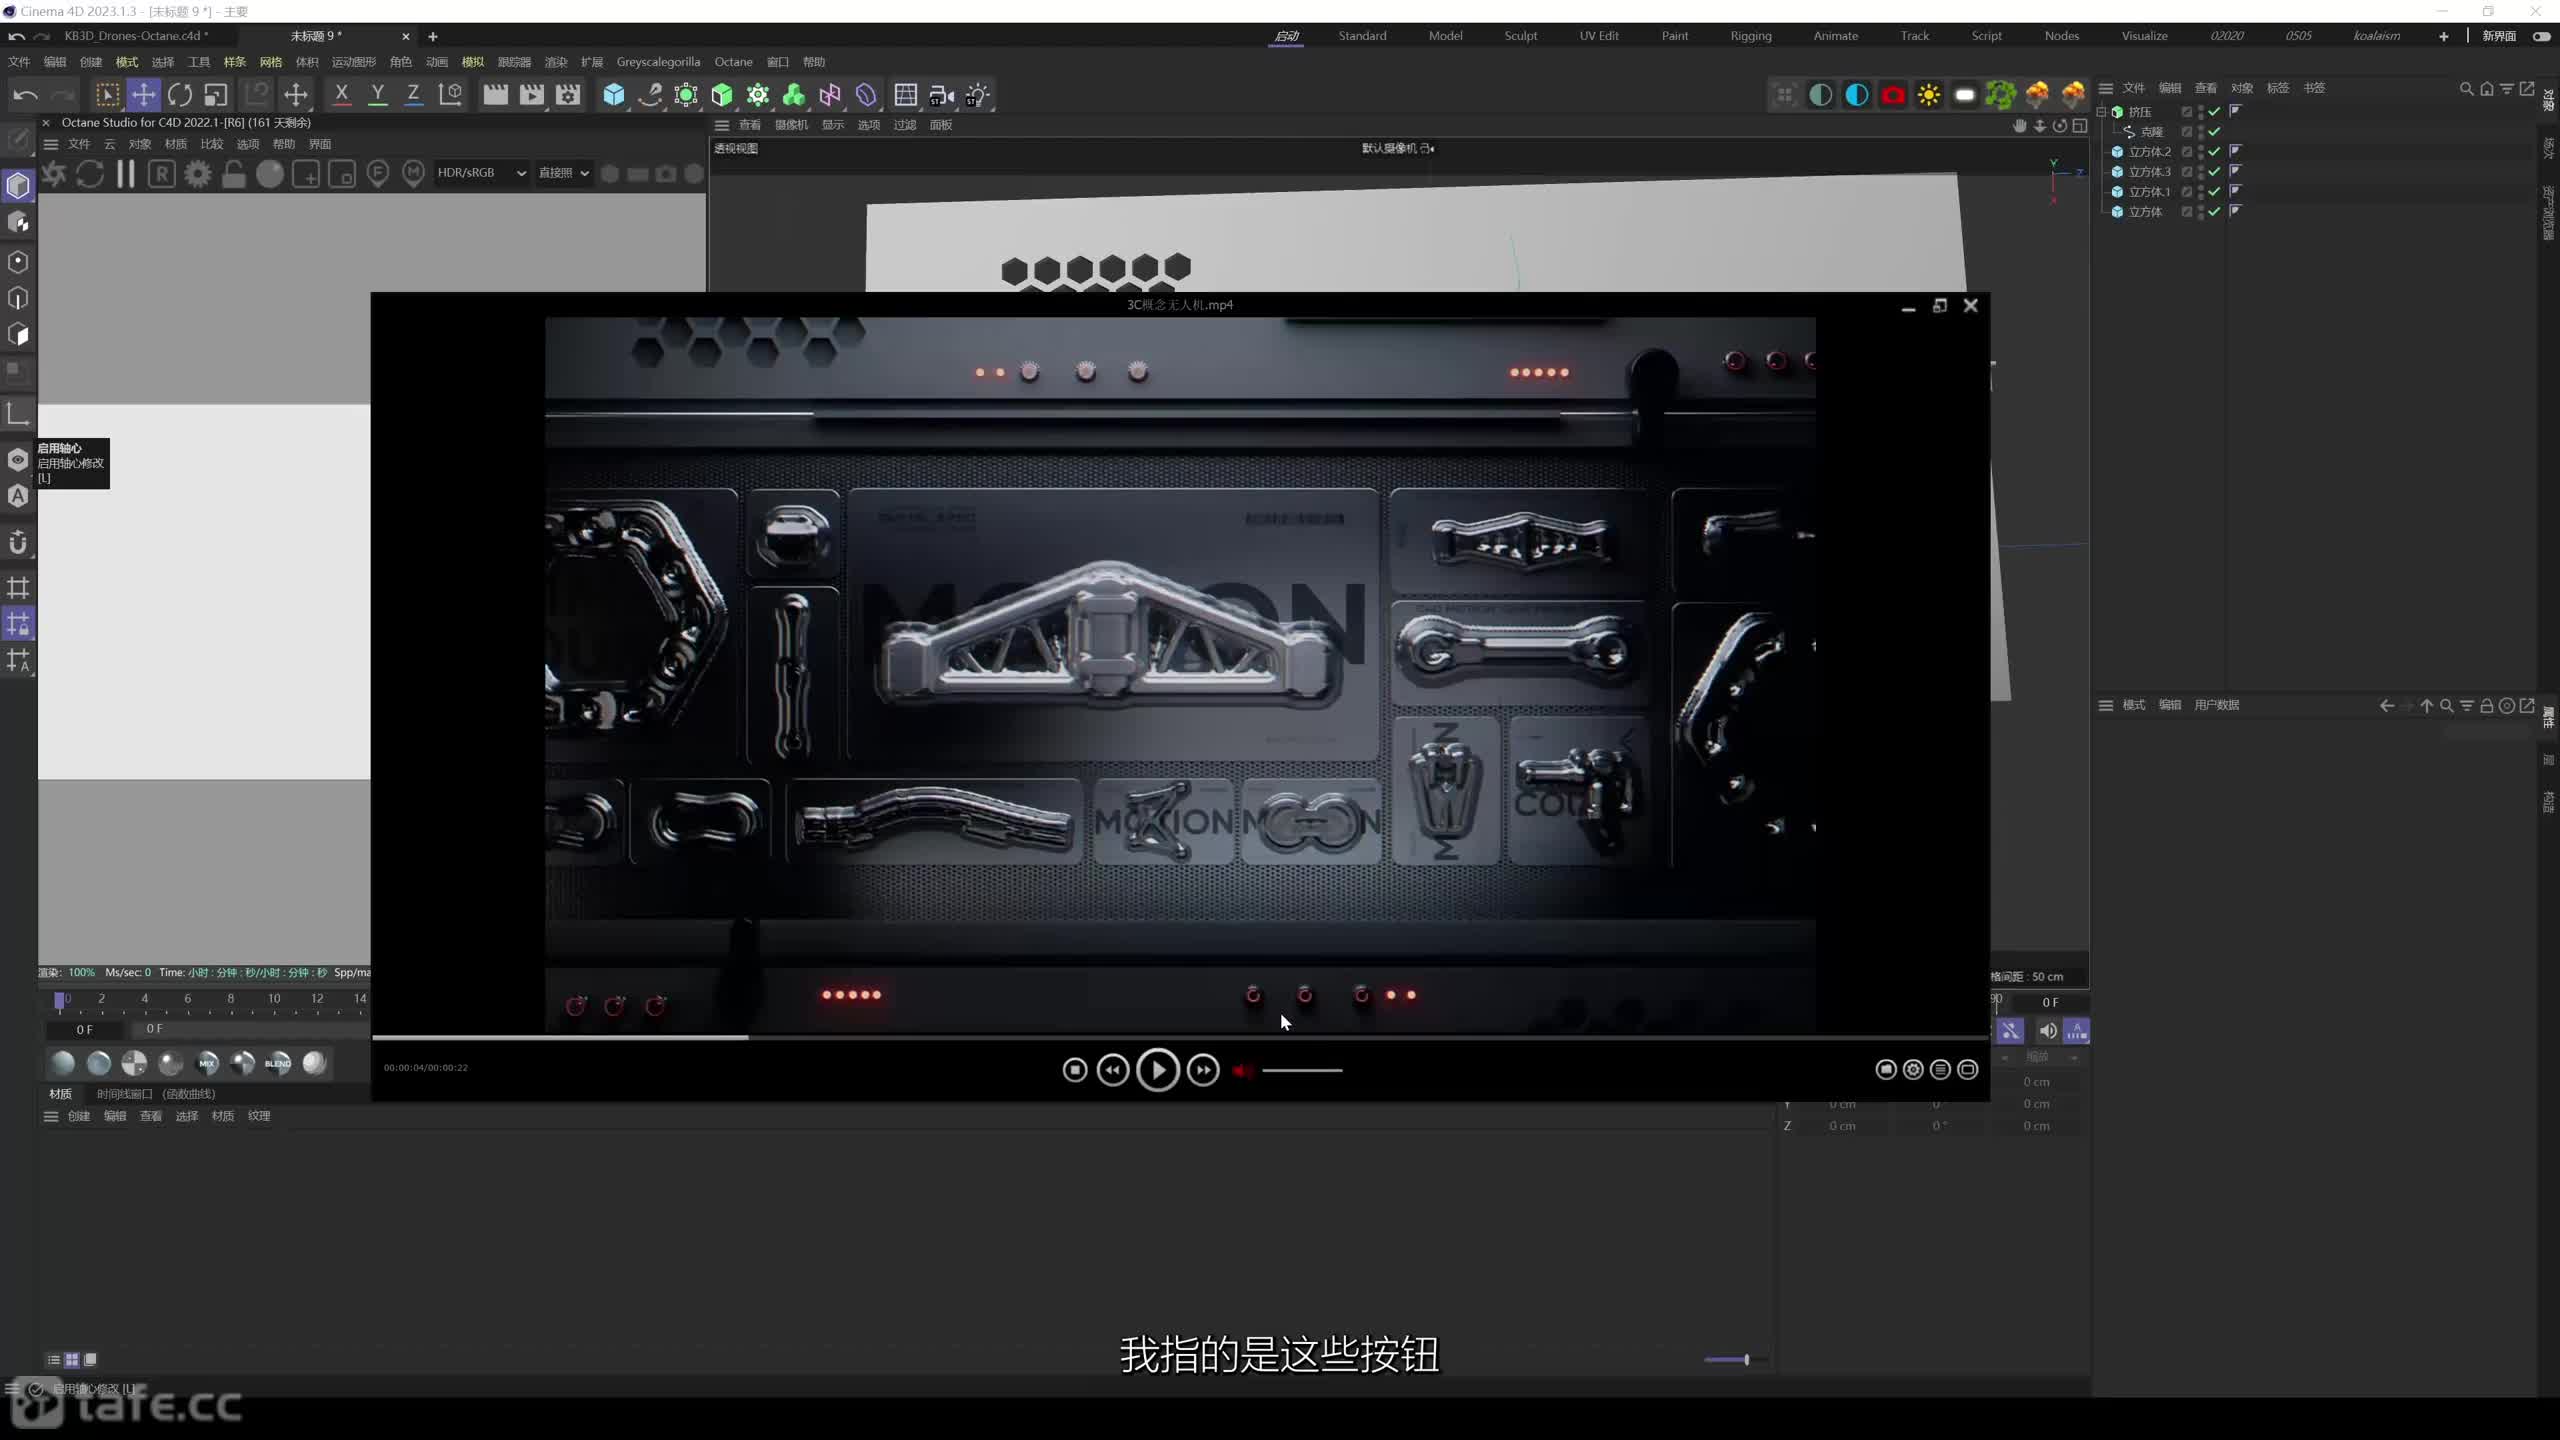Click the Octane area light icon
The image size is (2560, 1440).
pyautogui.click(x=1965, y=95)
